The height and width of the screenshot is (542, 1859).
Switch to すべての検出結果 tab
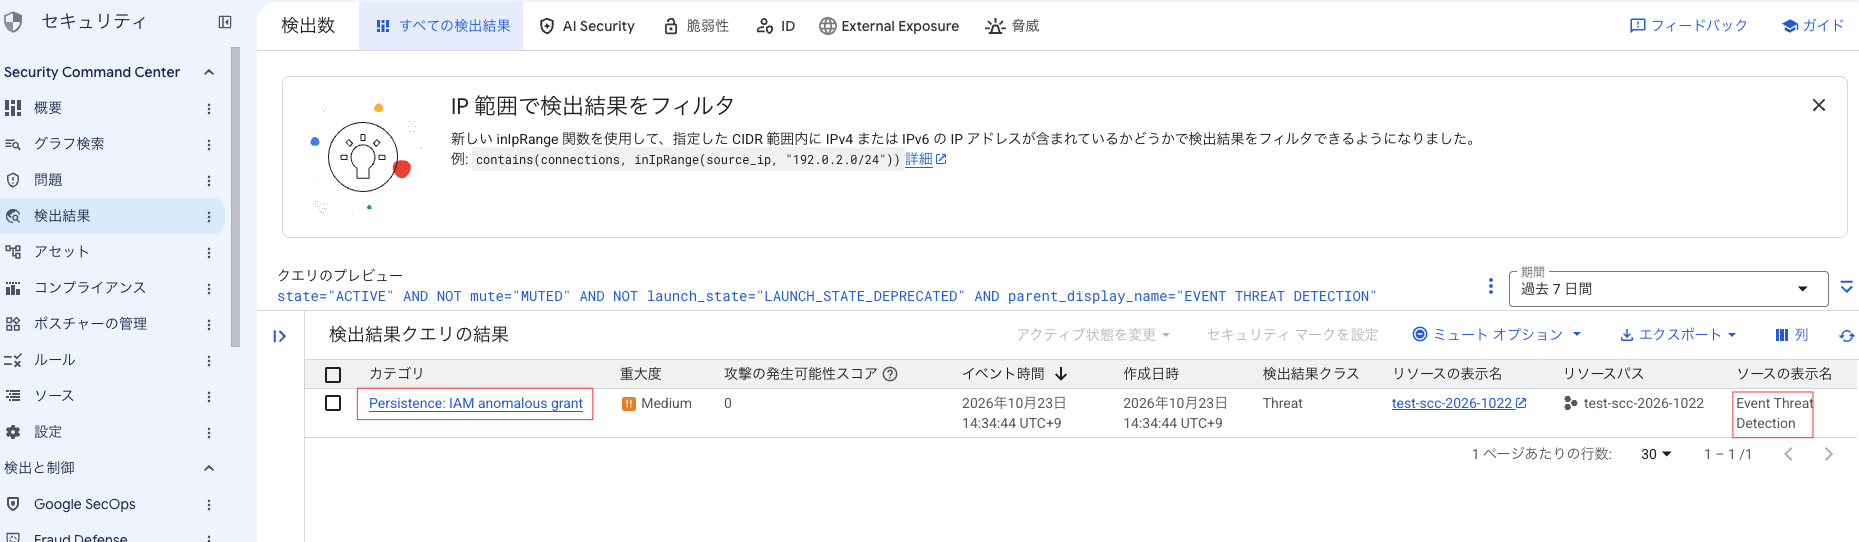pos(441,26)
